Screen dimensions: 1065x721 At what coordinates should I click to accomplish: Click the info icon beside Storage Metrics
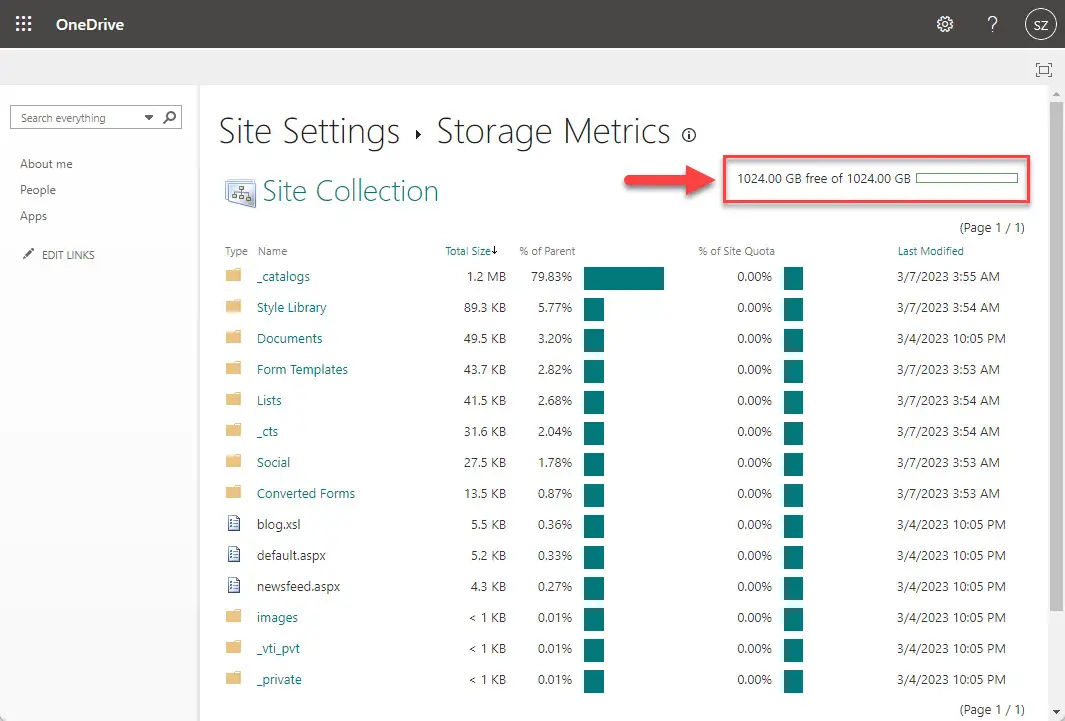click(688, 135)
